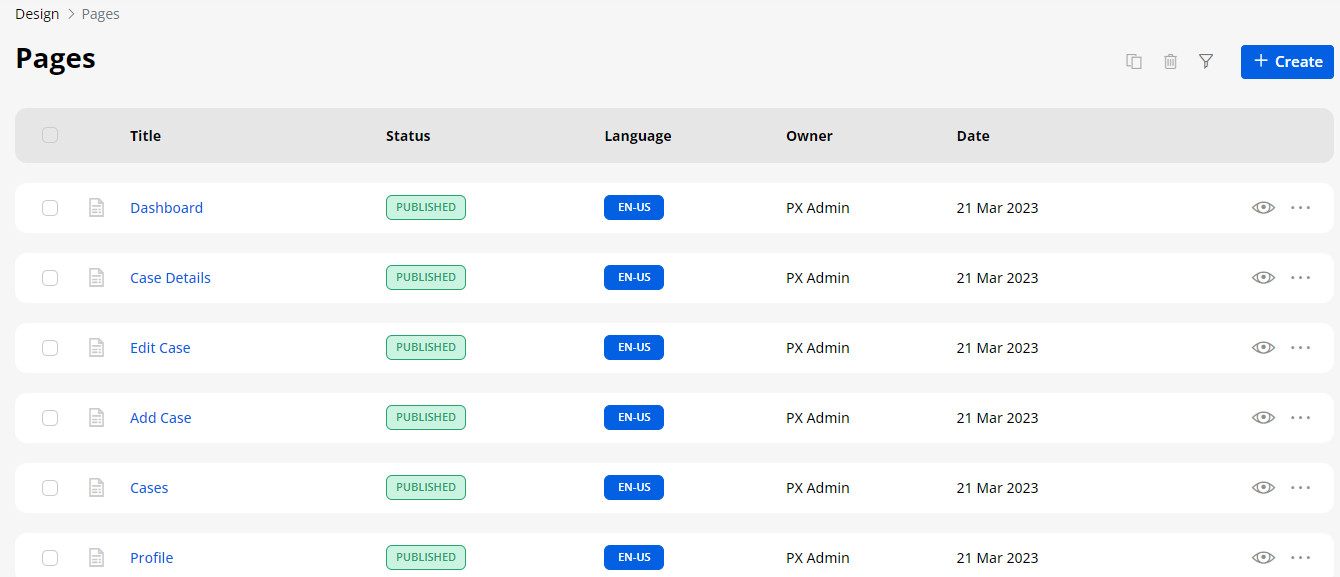Click the PUBLISHED status badge for Profile
The height and width of the screenshot is (577, 1340).
(x=426, y=558)
